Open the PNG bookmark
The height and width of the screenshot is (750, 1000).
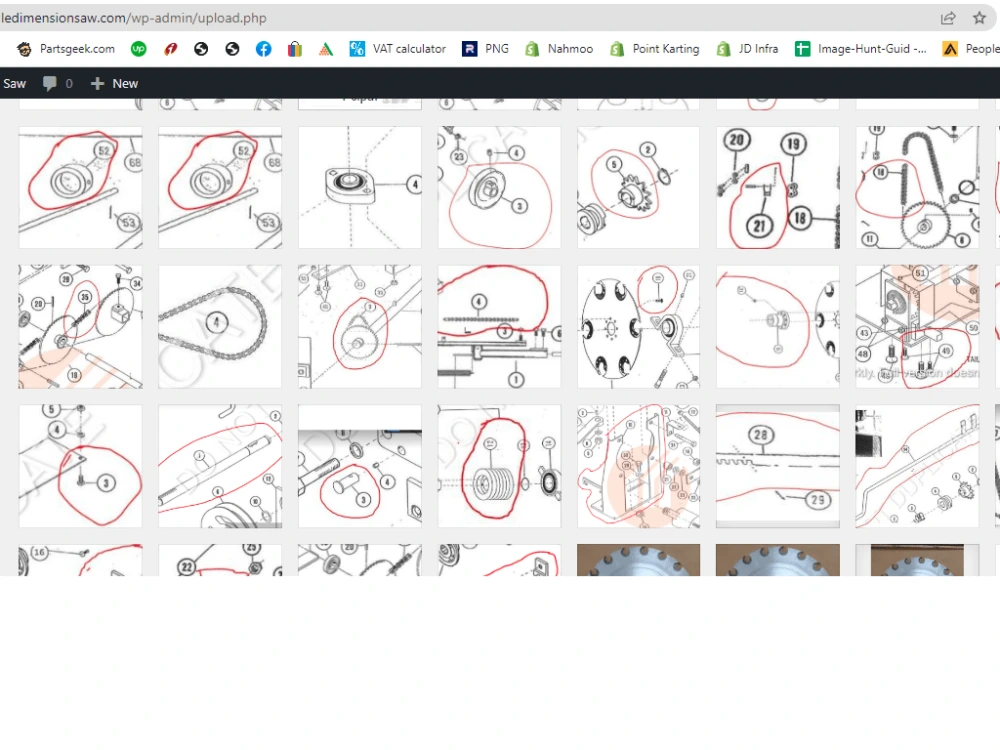(x=485, y=49)
